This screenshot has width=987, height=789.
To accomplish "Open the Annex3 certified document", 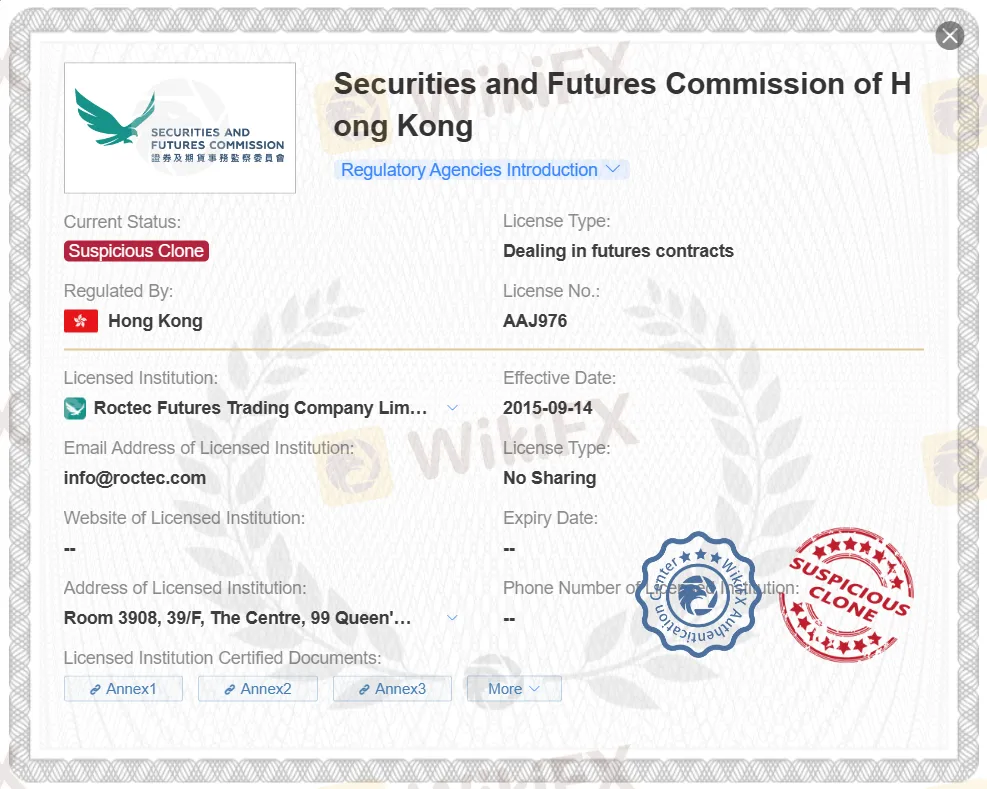I will (392, 689).
